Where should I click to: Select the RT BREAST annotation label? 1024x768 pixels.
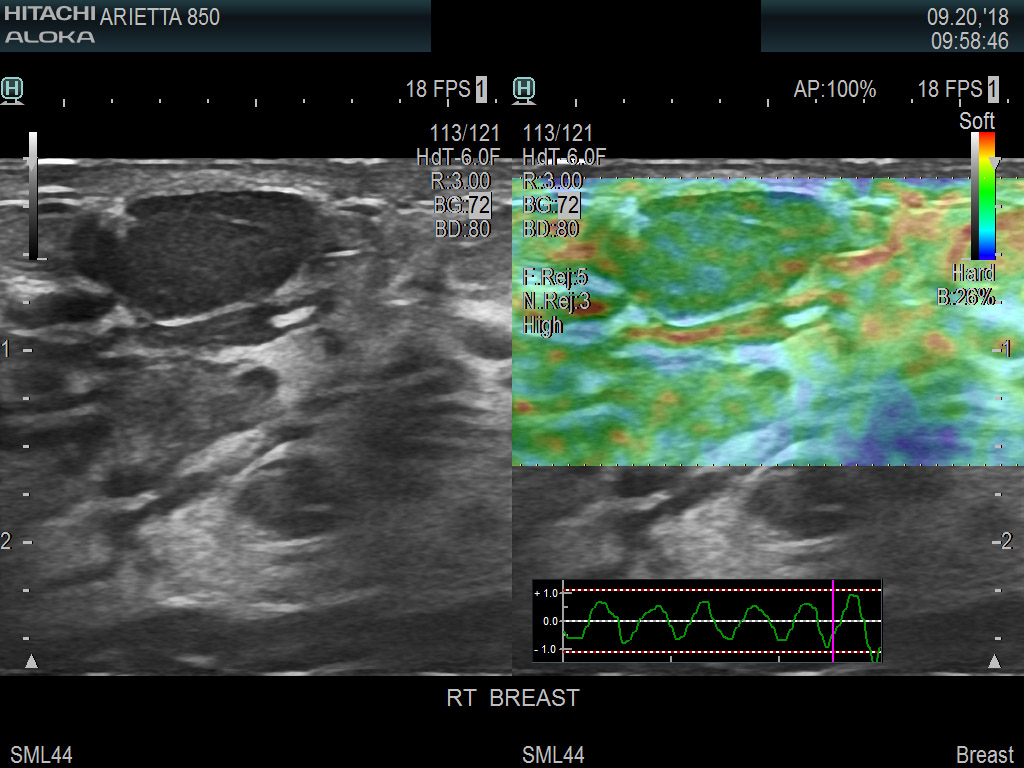coord(512,699)
